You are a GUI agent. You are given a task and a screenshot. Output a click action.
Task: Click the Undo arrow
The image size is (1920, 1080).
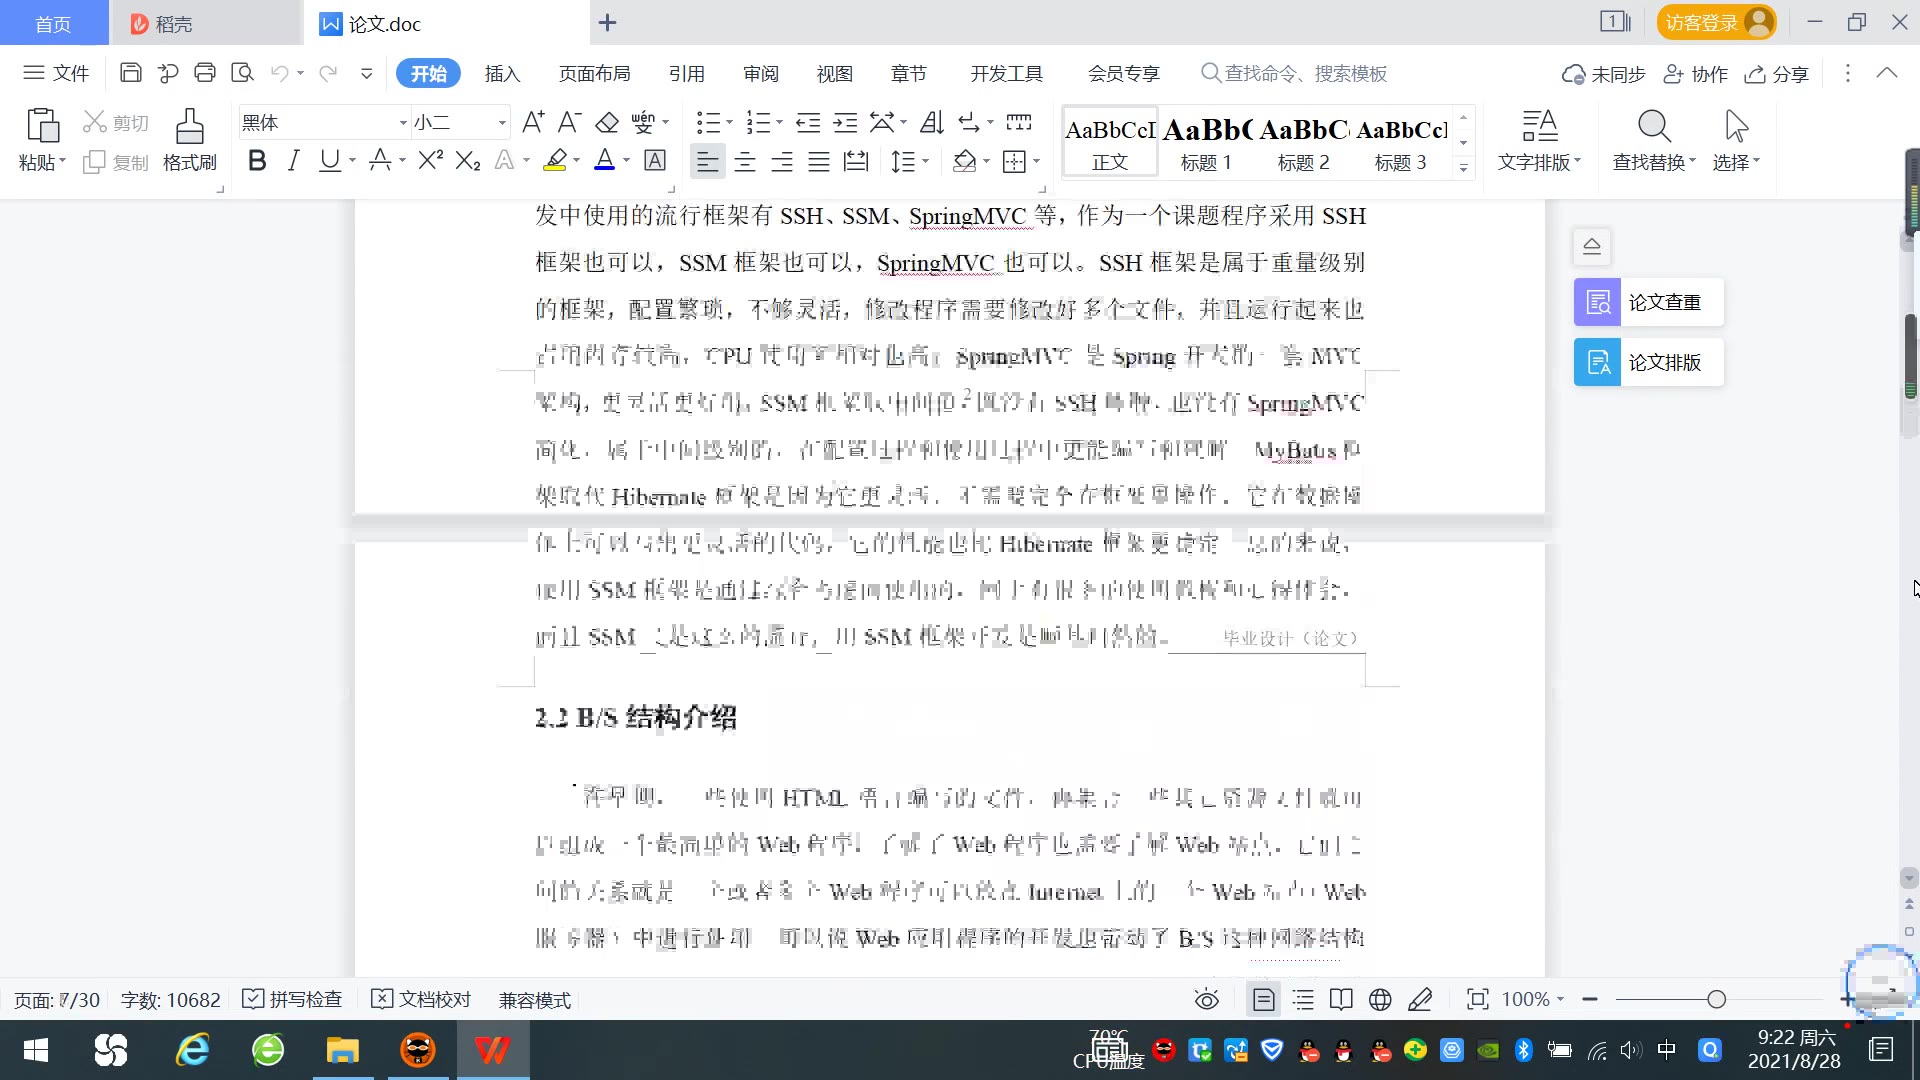click(x=280, y=73)
